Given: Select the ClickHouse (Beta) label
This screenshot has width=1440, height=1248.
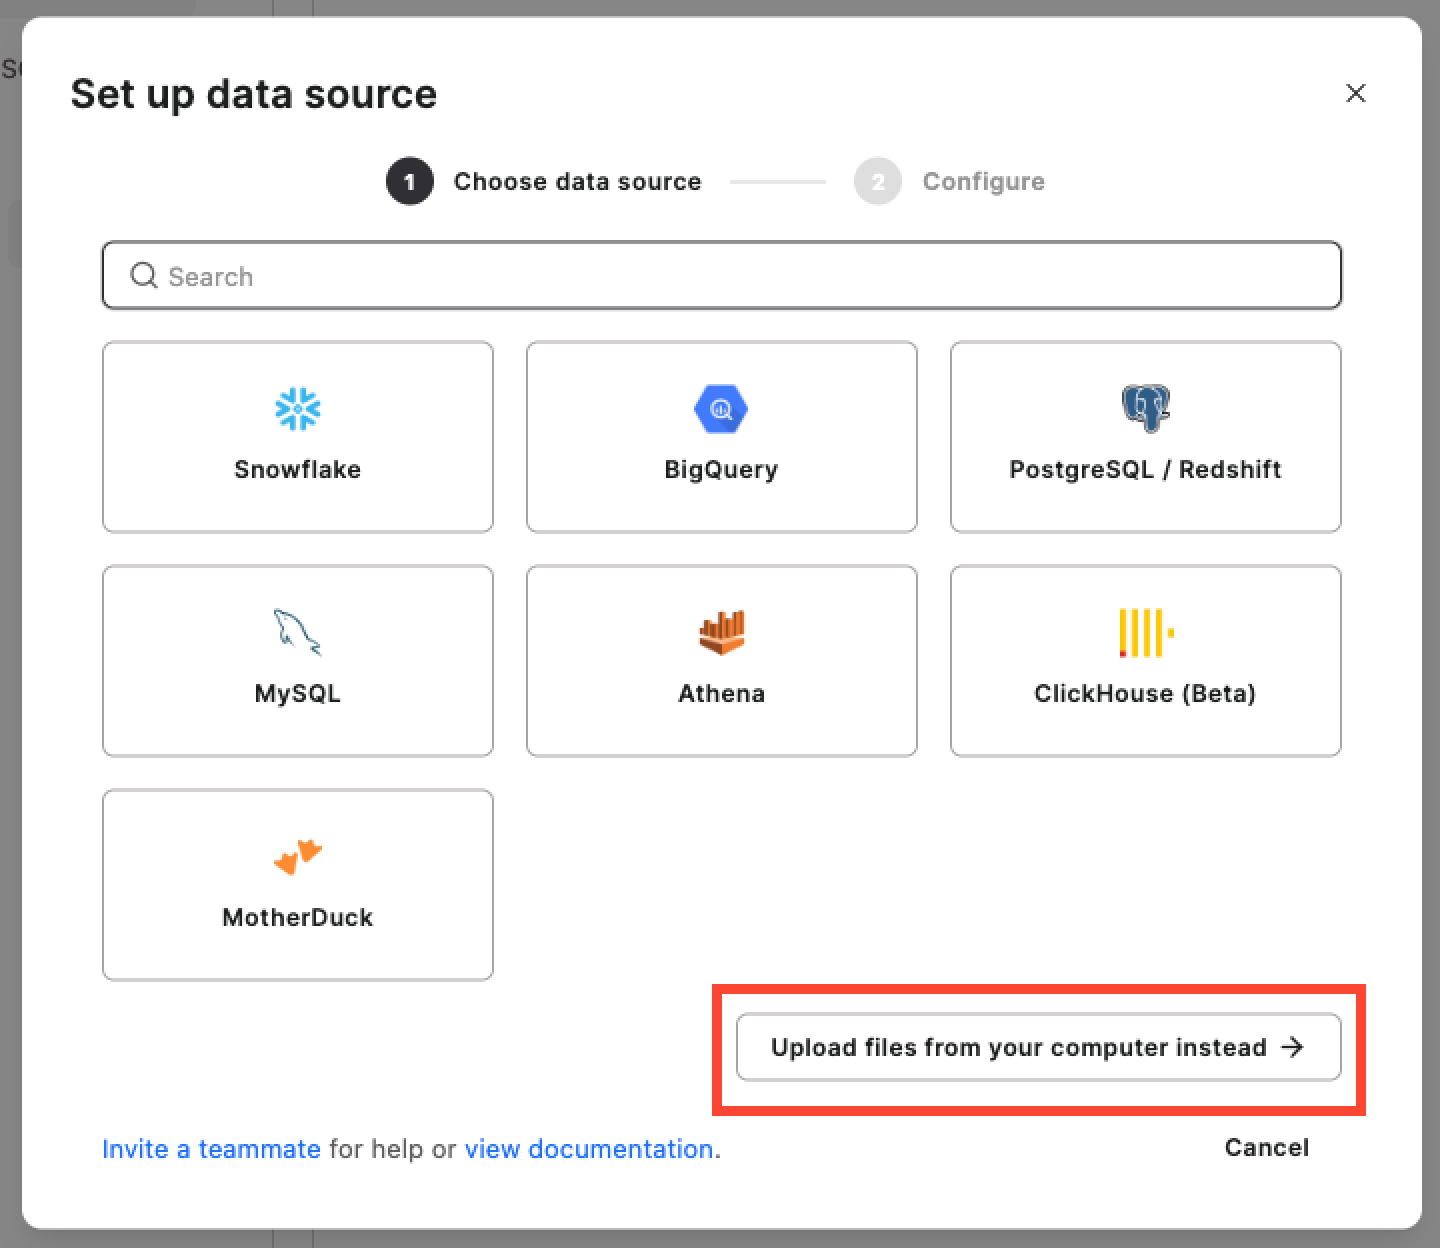Looking at the screenshot, I should click(1145, 694).
